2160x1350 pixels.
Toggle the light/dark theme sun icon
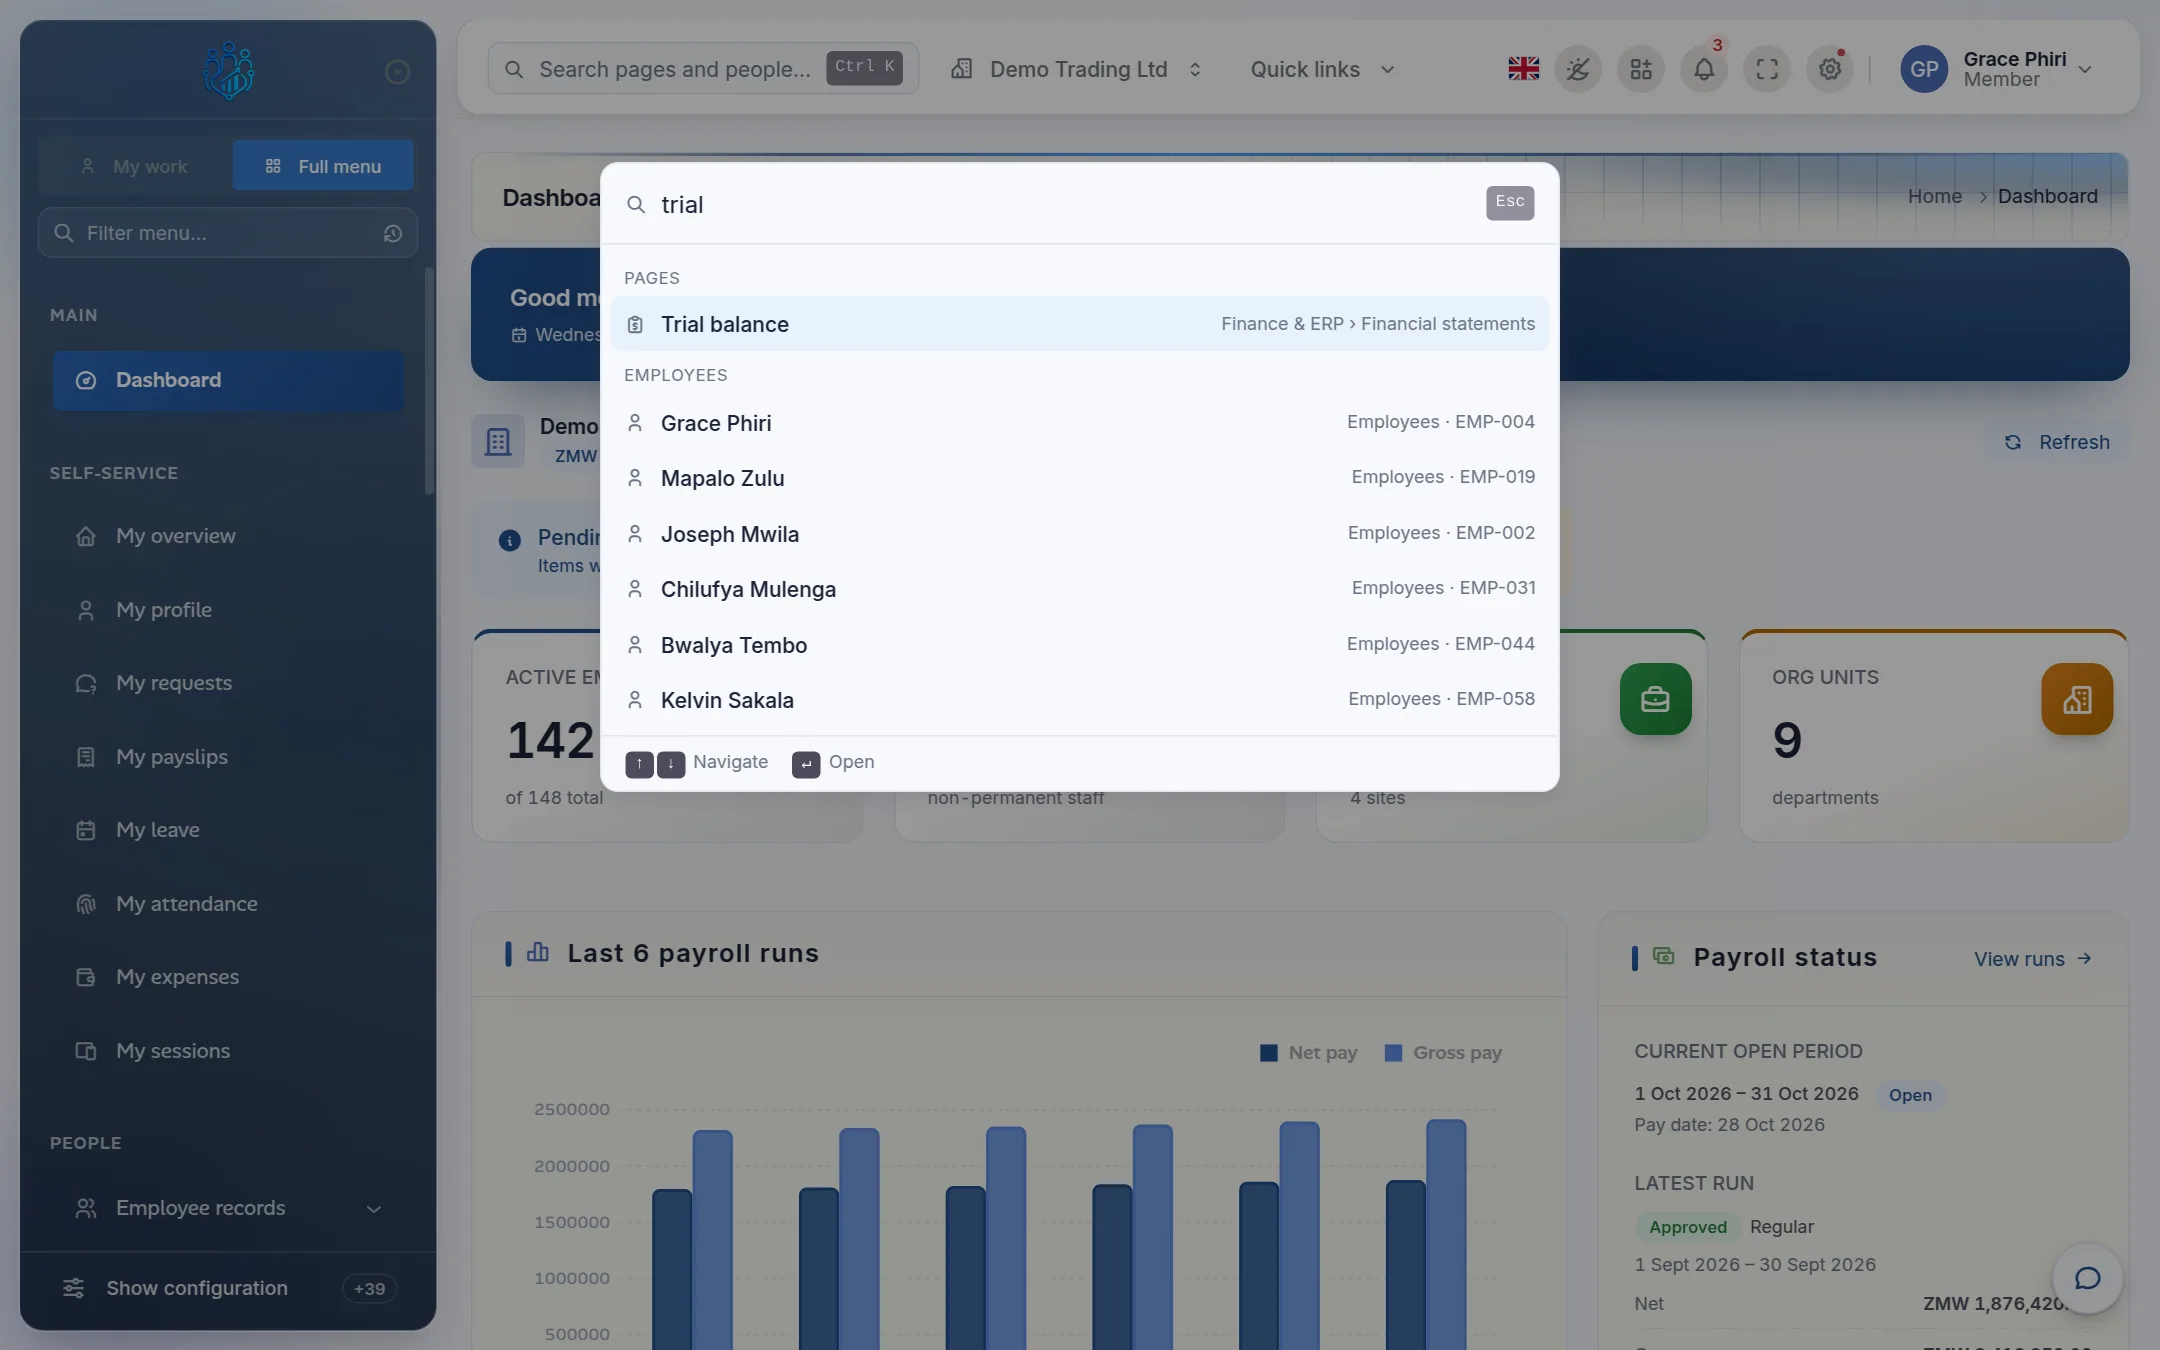click(x=1578, y=69)
